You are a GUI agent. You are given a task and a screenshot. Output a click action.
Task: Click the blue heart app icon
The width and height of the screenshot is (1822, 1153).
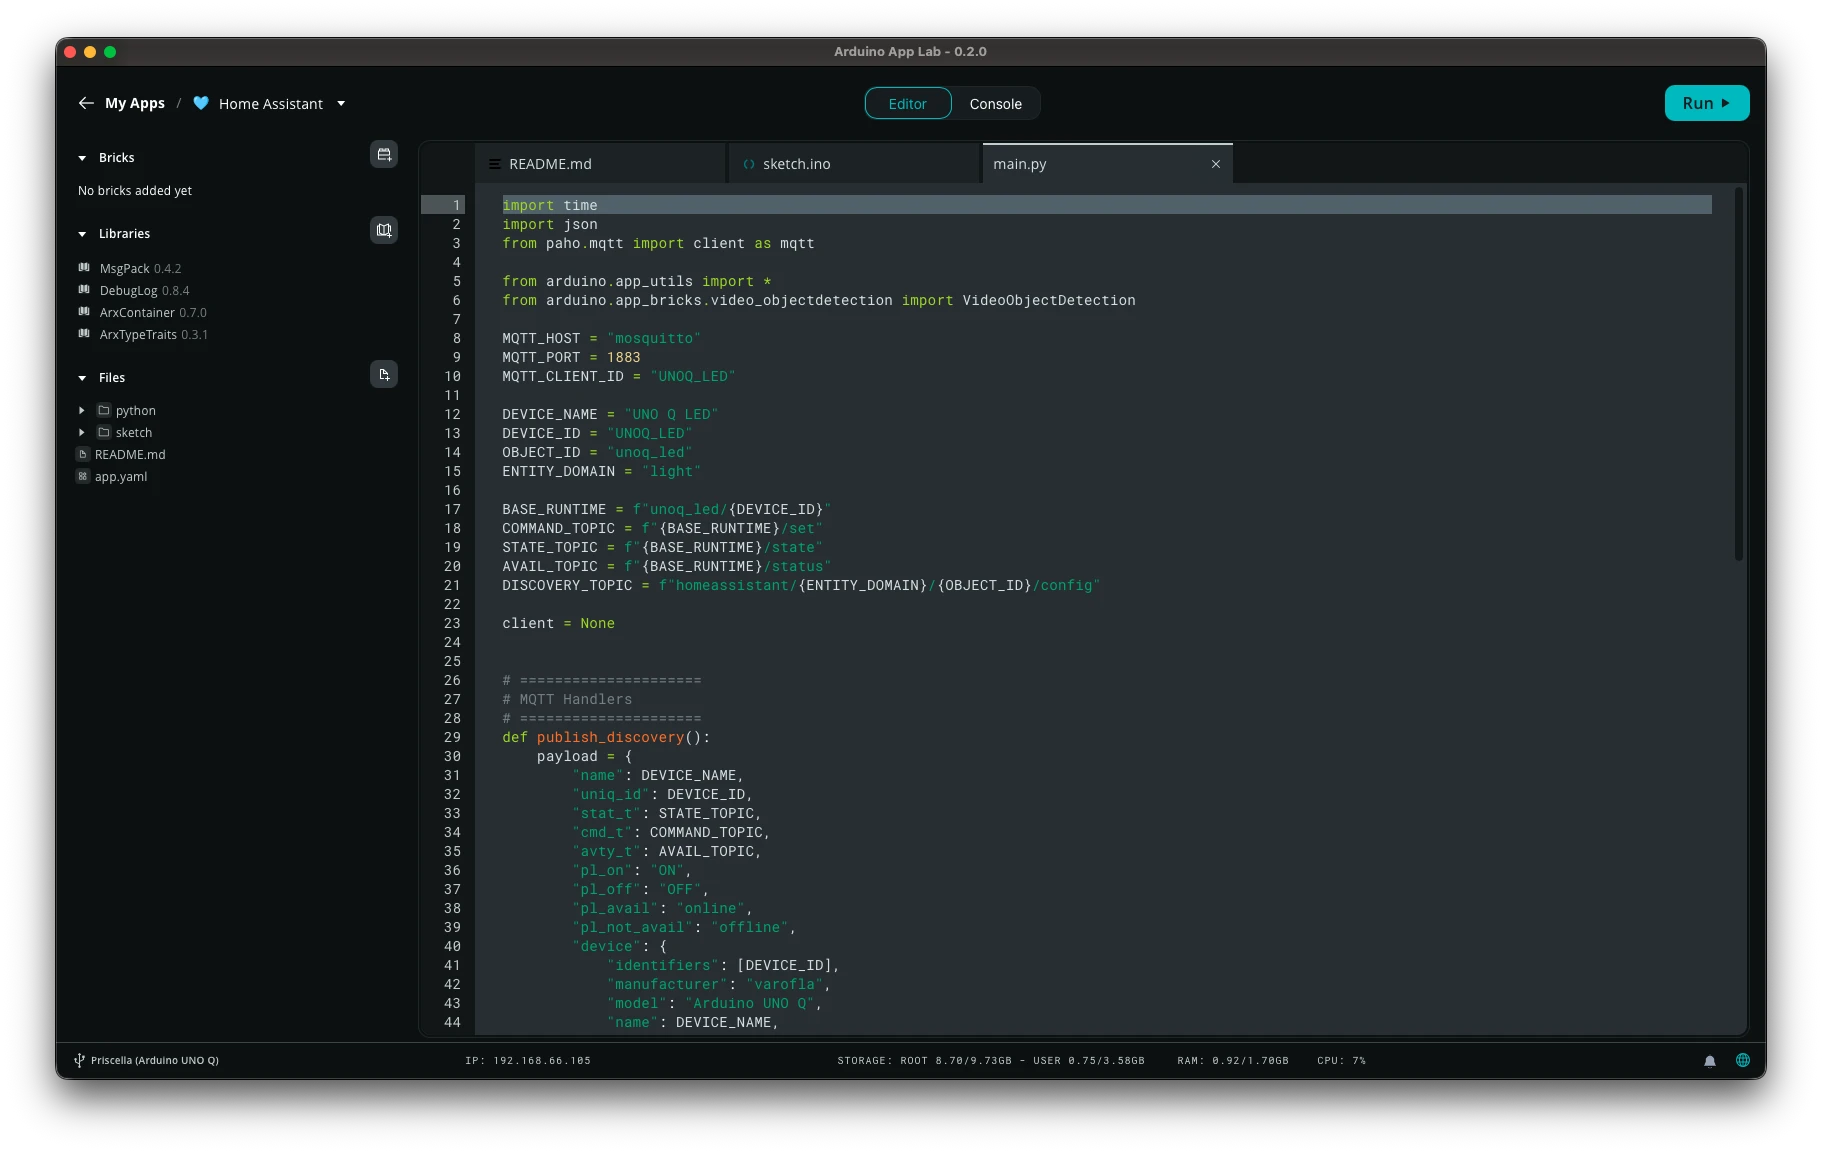201,103
